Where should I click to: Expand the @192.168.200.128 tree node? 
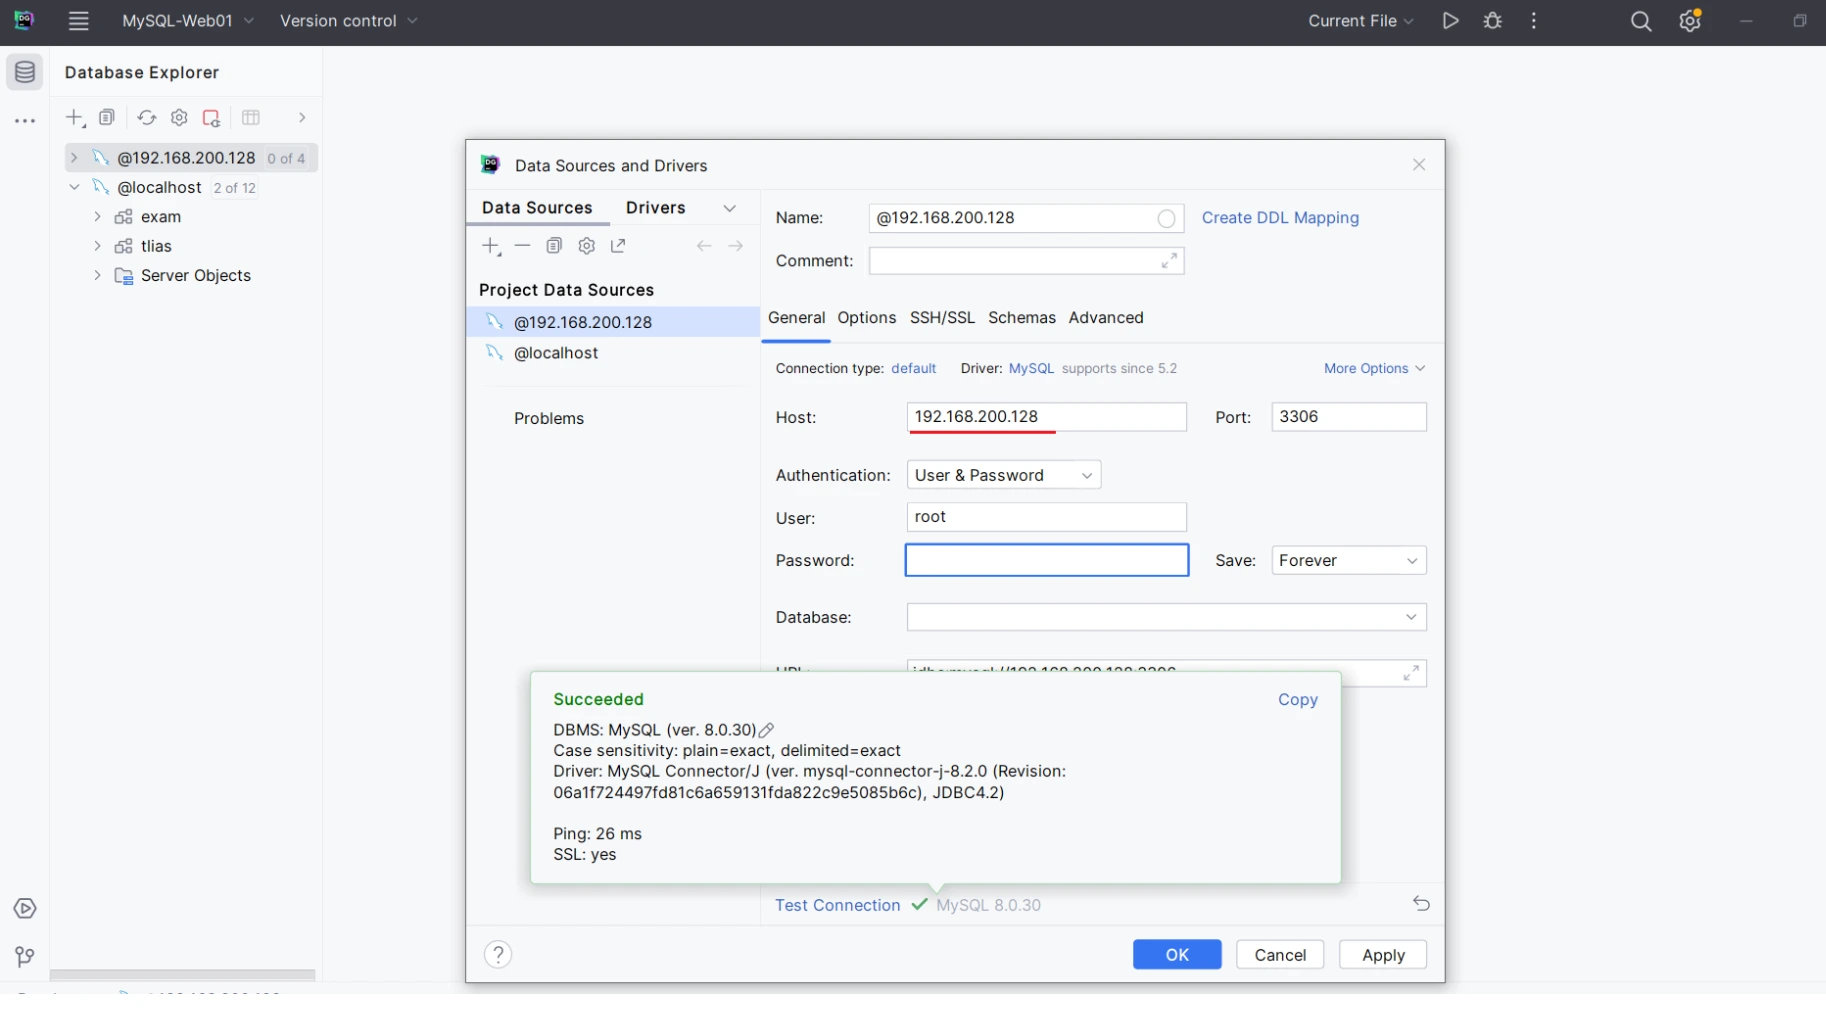coord(73,158)
